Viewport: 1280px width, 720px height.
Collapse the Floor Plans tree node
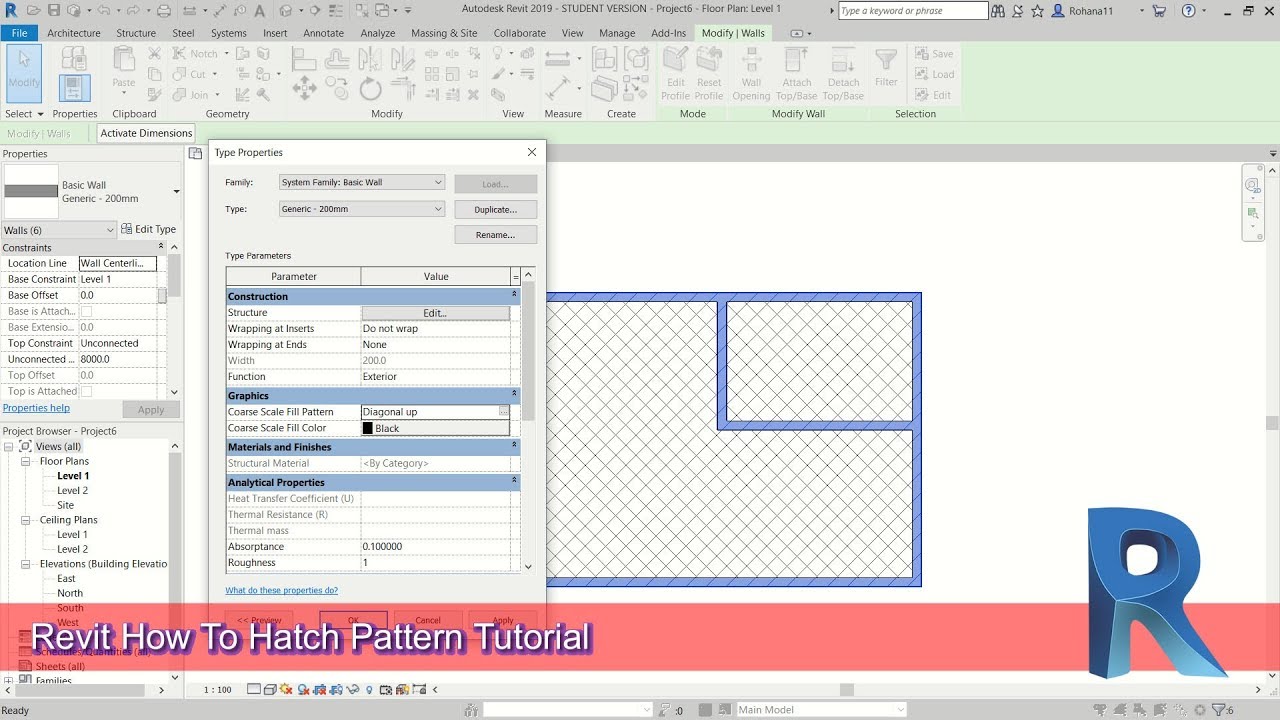[x=27, y=462]
